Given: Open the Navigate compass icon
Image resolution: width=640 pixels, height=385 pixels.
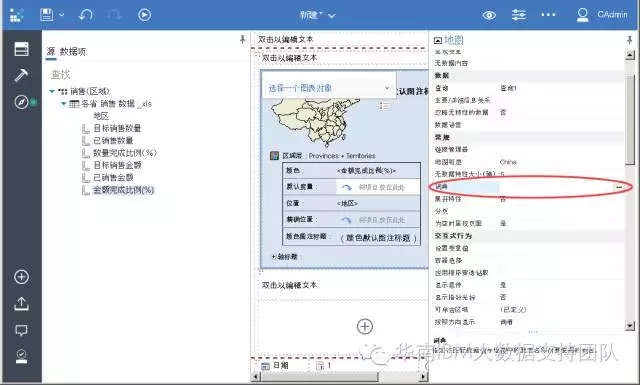Looking at the screenshot, I should (21, 102).
